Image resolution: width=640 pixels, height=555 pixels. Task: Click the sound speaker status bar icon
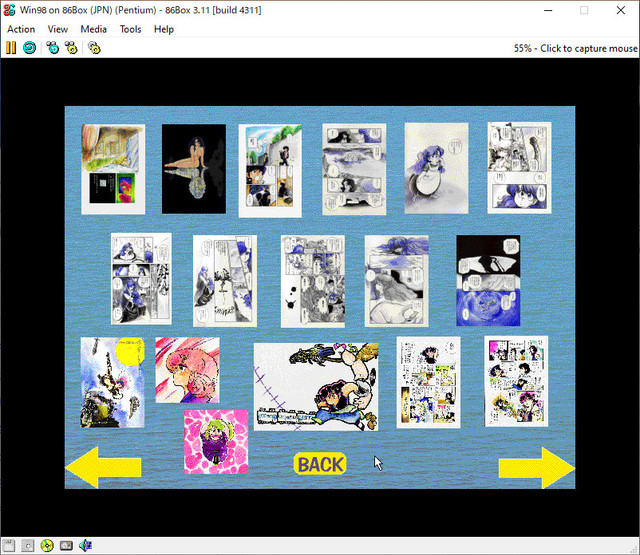(85, 546)
